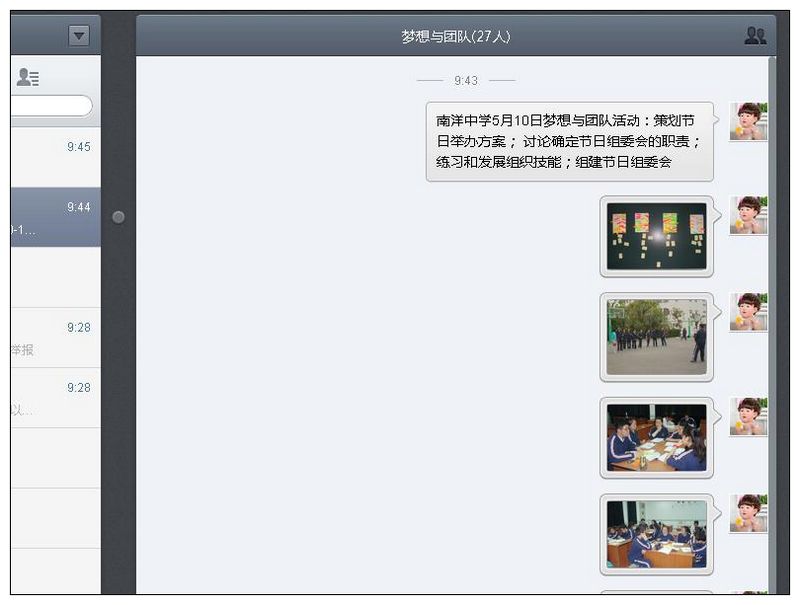Click the chat window vertical scrollbar

click(x=772, y=325)
